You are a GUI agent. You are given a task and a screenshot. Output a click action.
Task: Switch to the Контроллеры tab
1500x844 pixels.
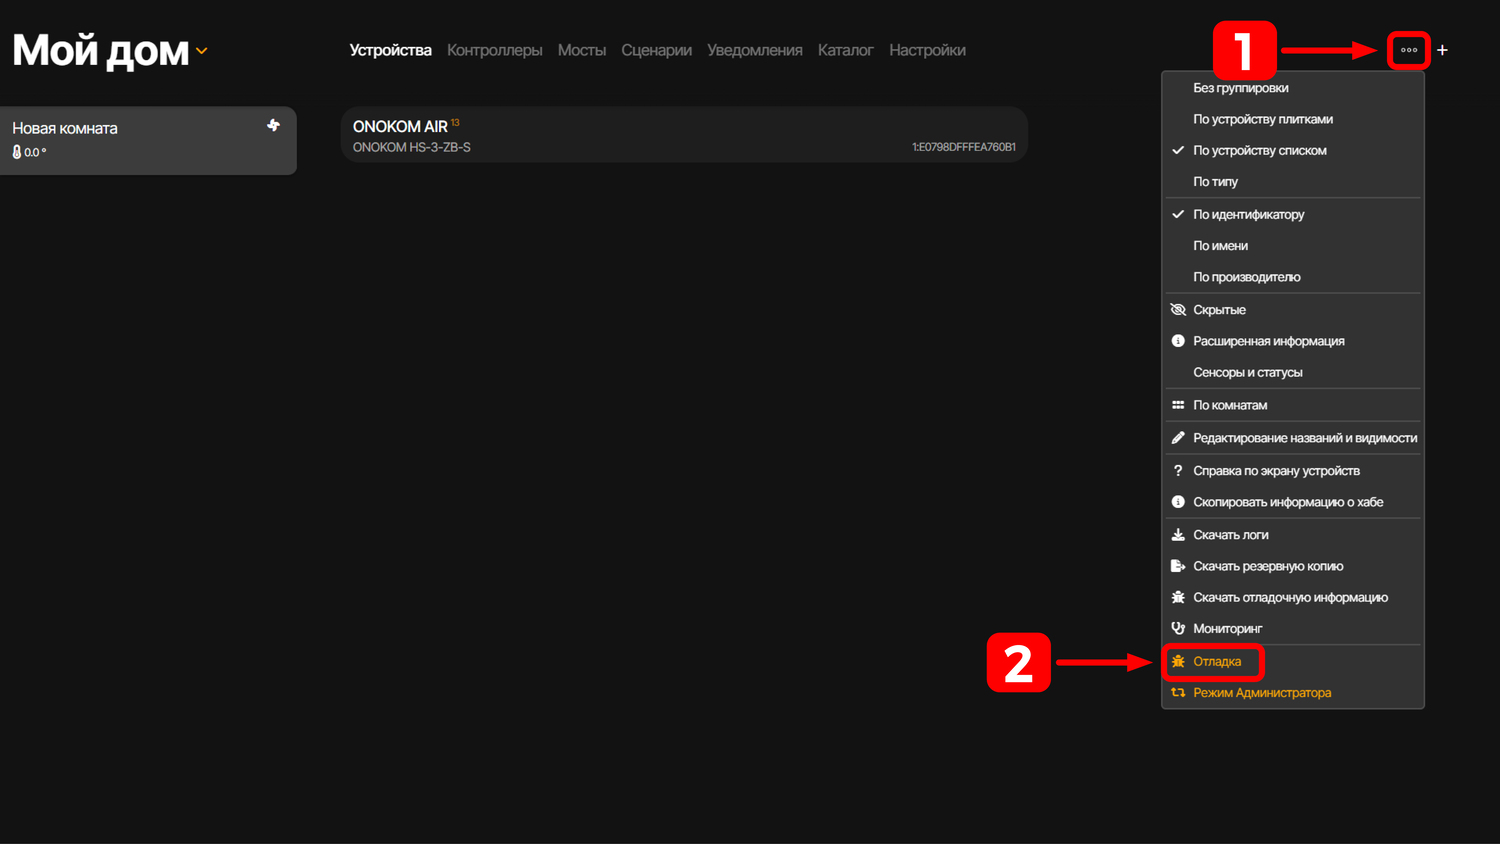pos(494,50)
